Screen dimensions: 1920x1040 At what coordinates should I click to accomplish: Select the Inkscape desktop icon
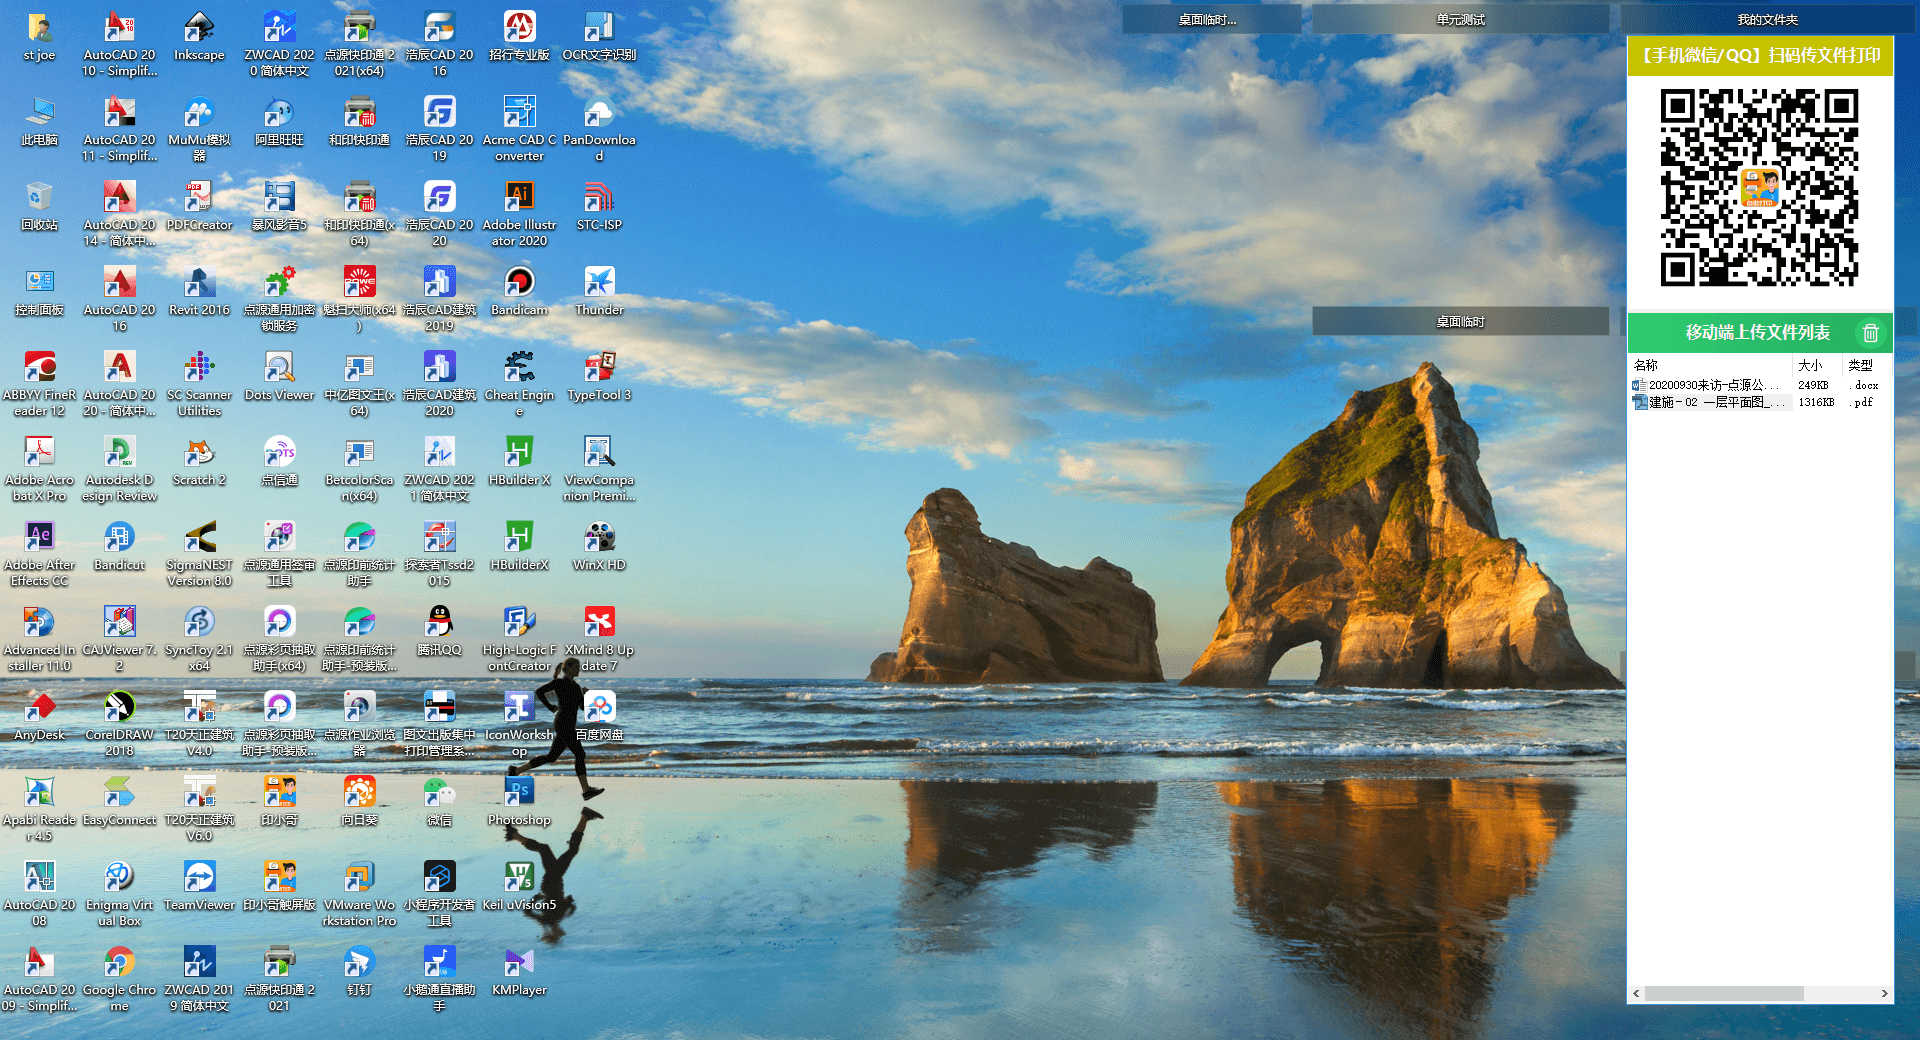199,28
